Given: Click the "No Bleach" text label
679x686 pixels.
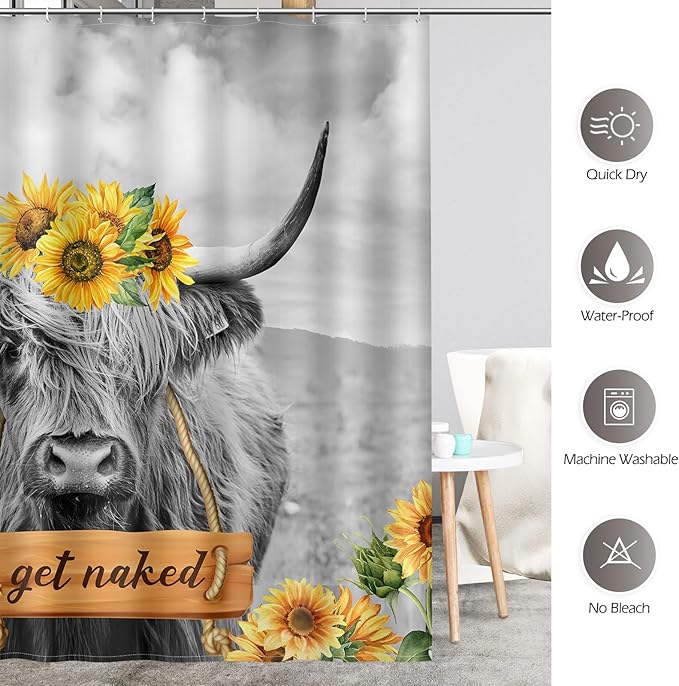Looking at the screenshot, I should pos(617,607).
